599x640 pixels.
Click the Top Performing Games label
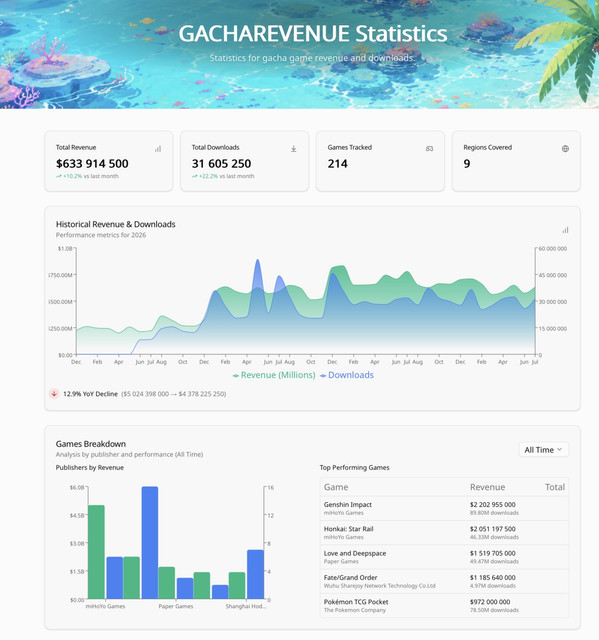coord(355,467)
